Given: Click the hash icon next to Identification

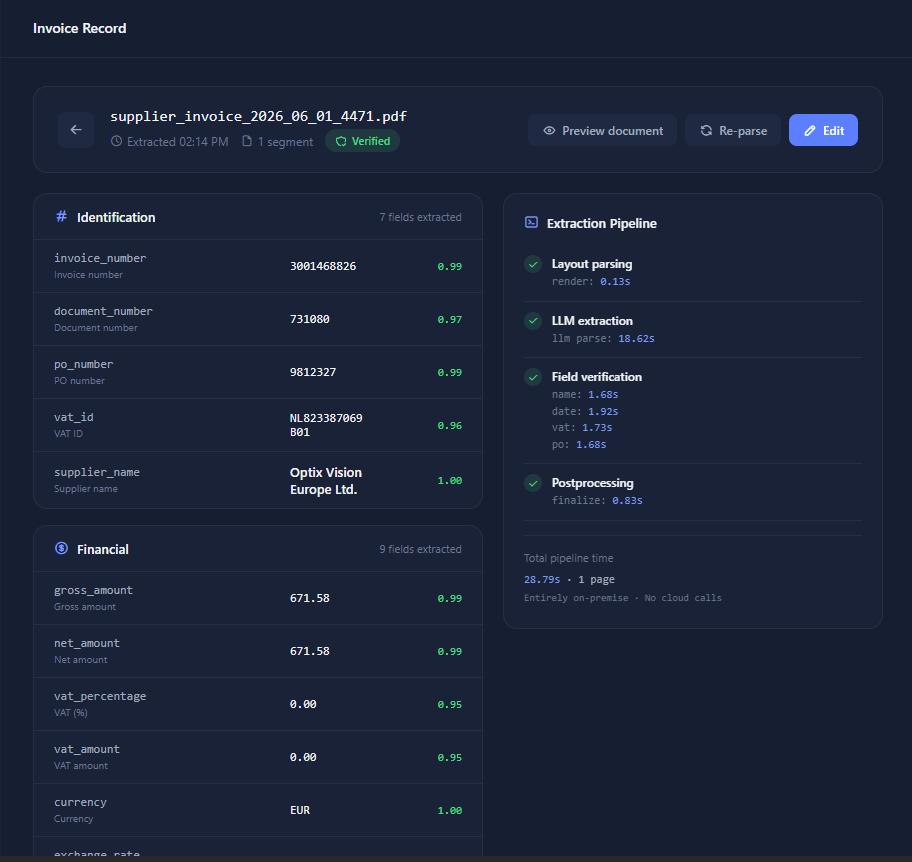Looking at the screenshot, I should (61, 217).
